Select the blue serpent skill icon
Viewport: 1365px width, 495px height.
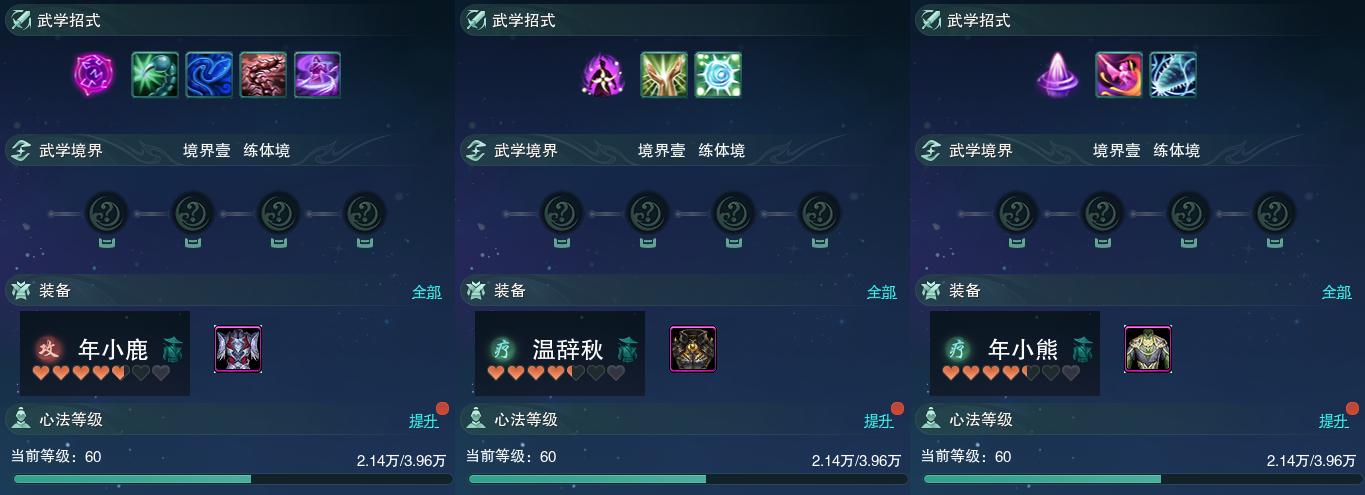pos(209,75)
